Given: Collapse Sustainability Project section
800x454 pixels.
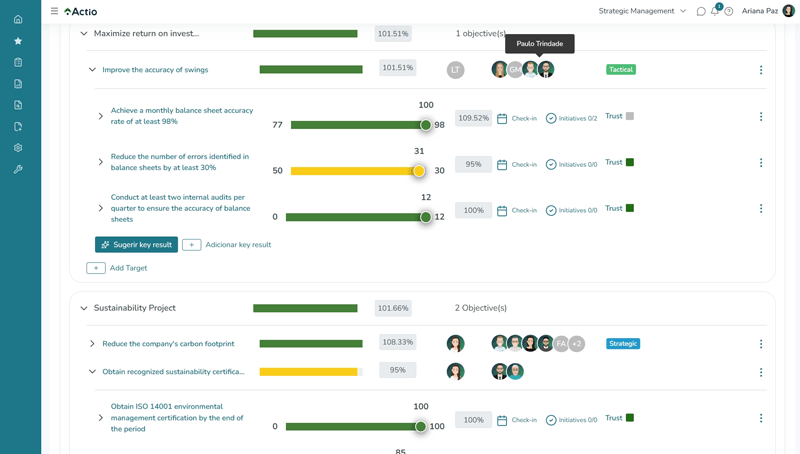Looking at the screenshot, I should (84, 308).
